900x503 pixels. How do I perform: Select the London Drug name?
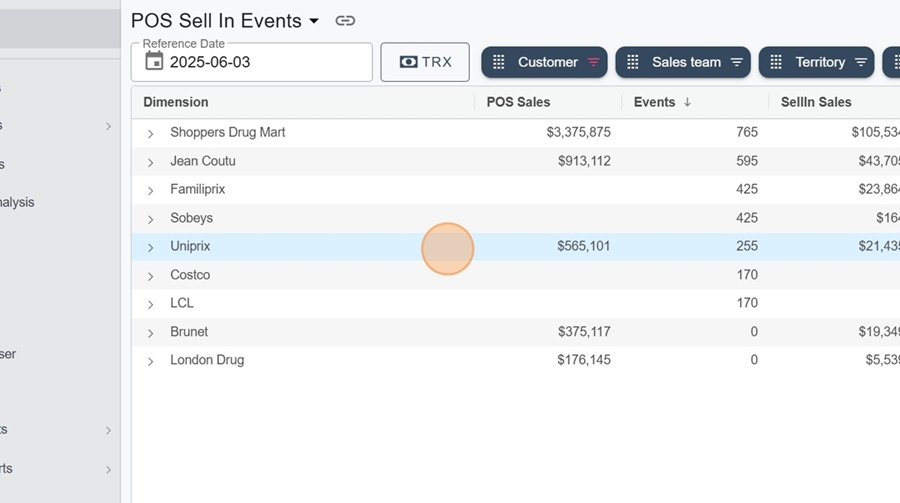pyautogui.click(x=207, y=360)
